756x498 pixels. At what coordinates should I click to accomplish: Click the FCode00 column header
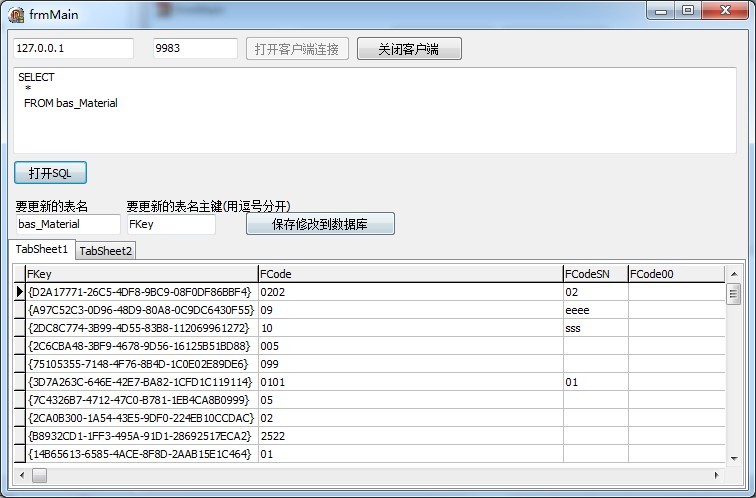(x=676, y=274)
